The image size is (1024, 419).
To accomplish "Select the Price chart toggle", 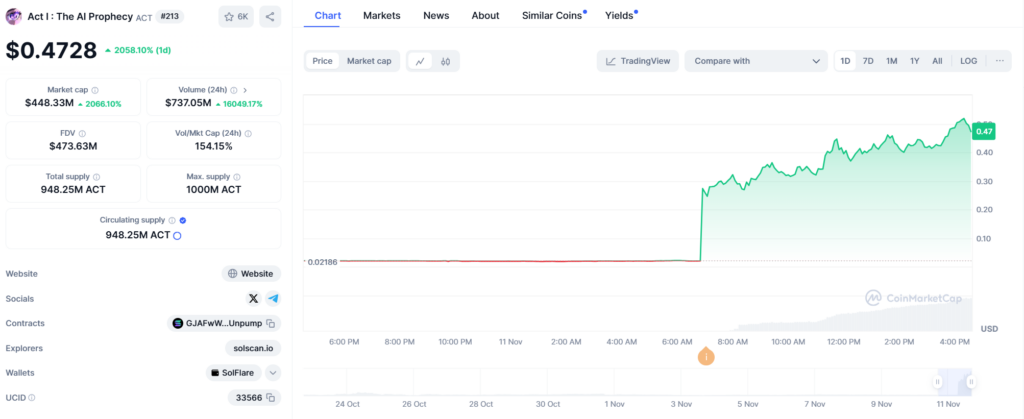I will pyautogui.click(x=322, y=61).
